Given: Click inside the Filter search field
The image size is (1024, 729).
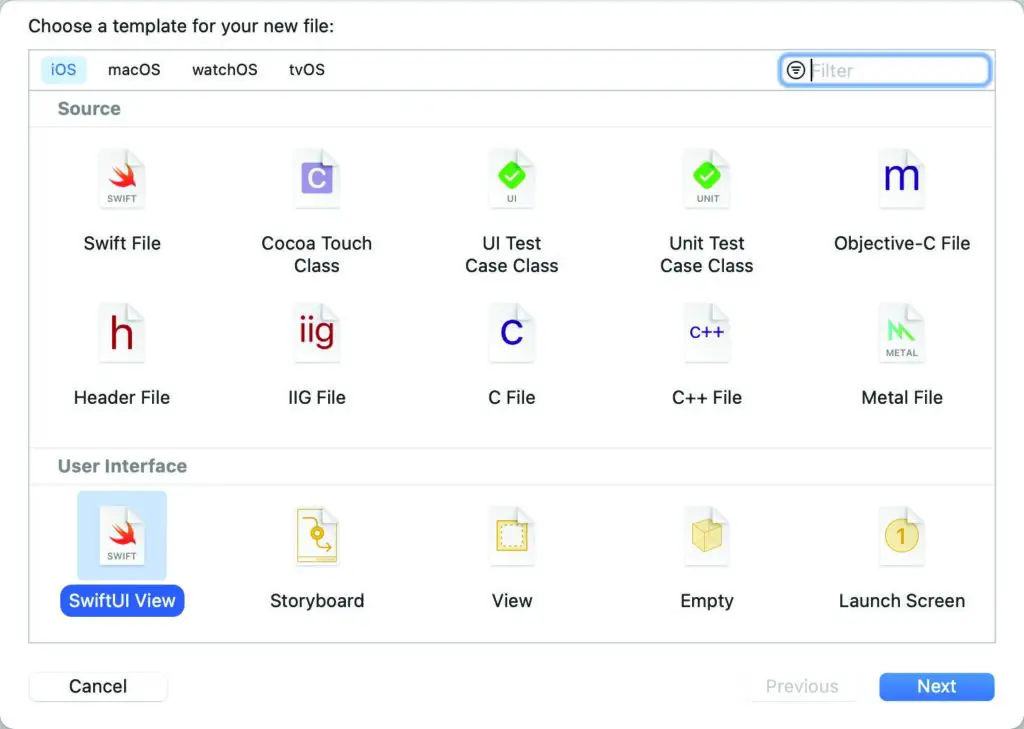Looking at the screenshot, I should click(895, 71).
